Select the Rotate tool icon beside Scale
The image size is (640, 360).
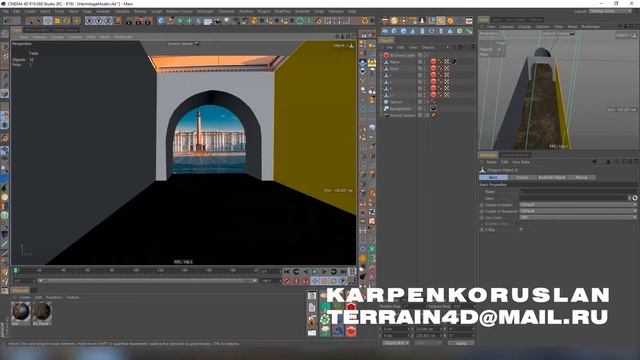click(67, 21)
